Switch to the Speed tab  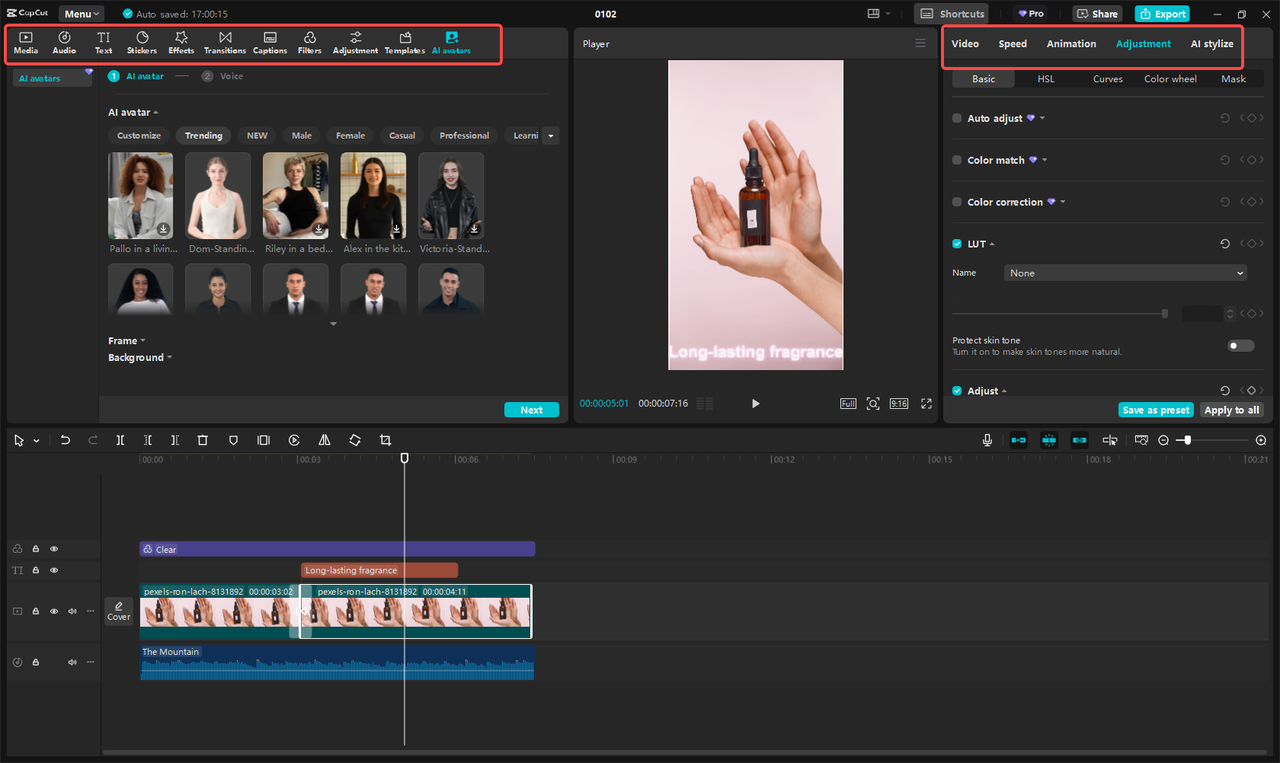[x=1012, y=44]
